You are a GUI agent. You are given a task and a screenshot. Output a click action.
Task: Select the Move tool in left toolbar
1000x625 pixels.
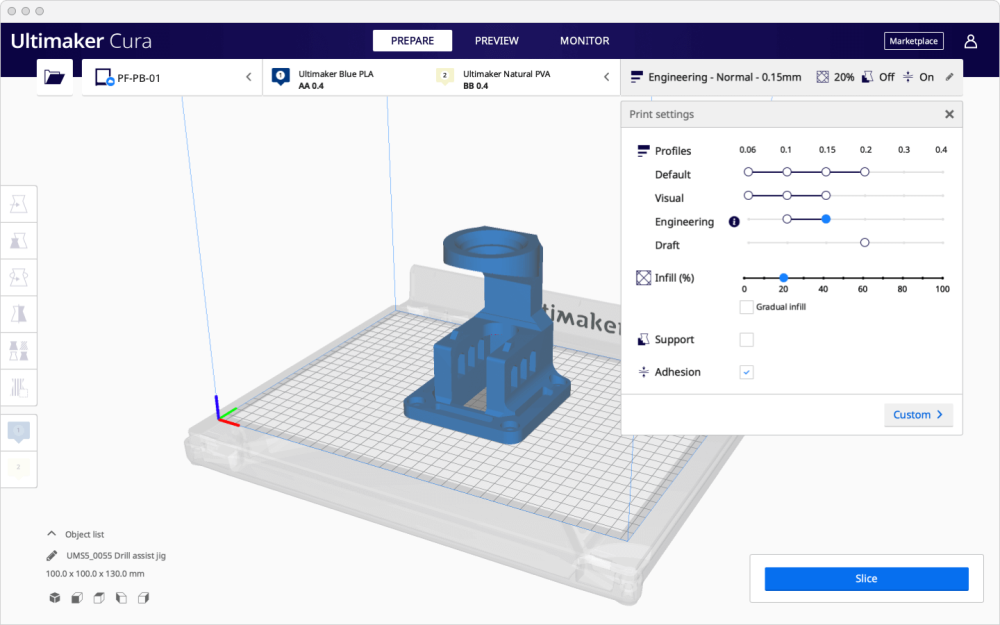coord(18,204)
